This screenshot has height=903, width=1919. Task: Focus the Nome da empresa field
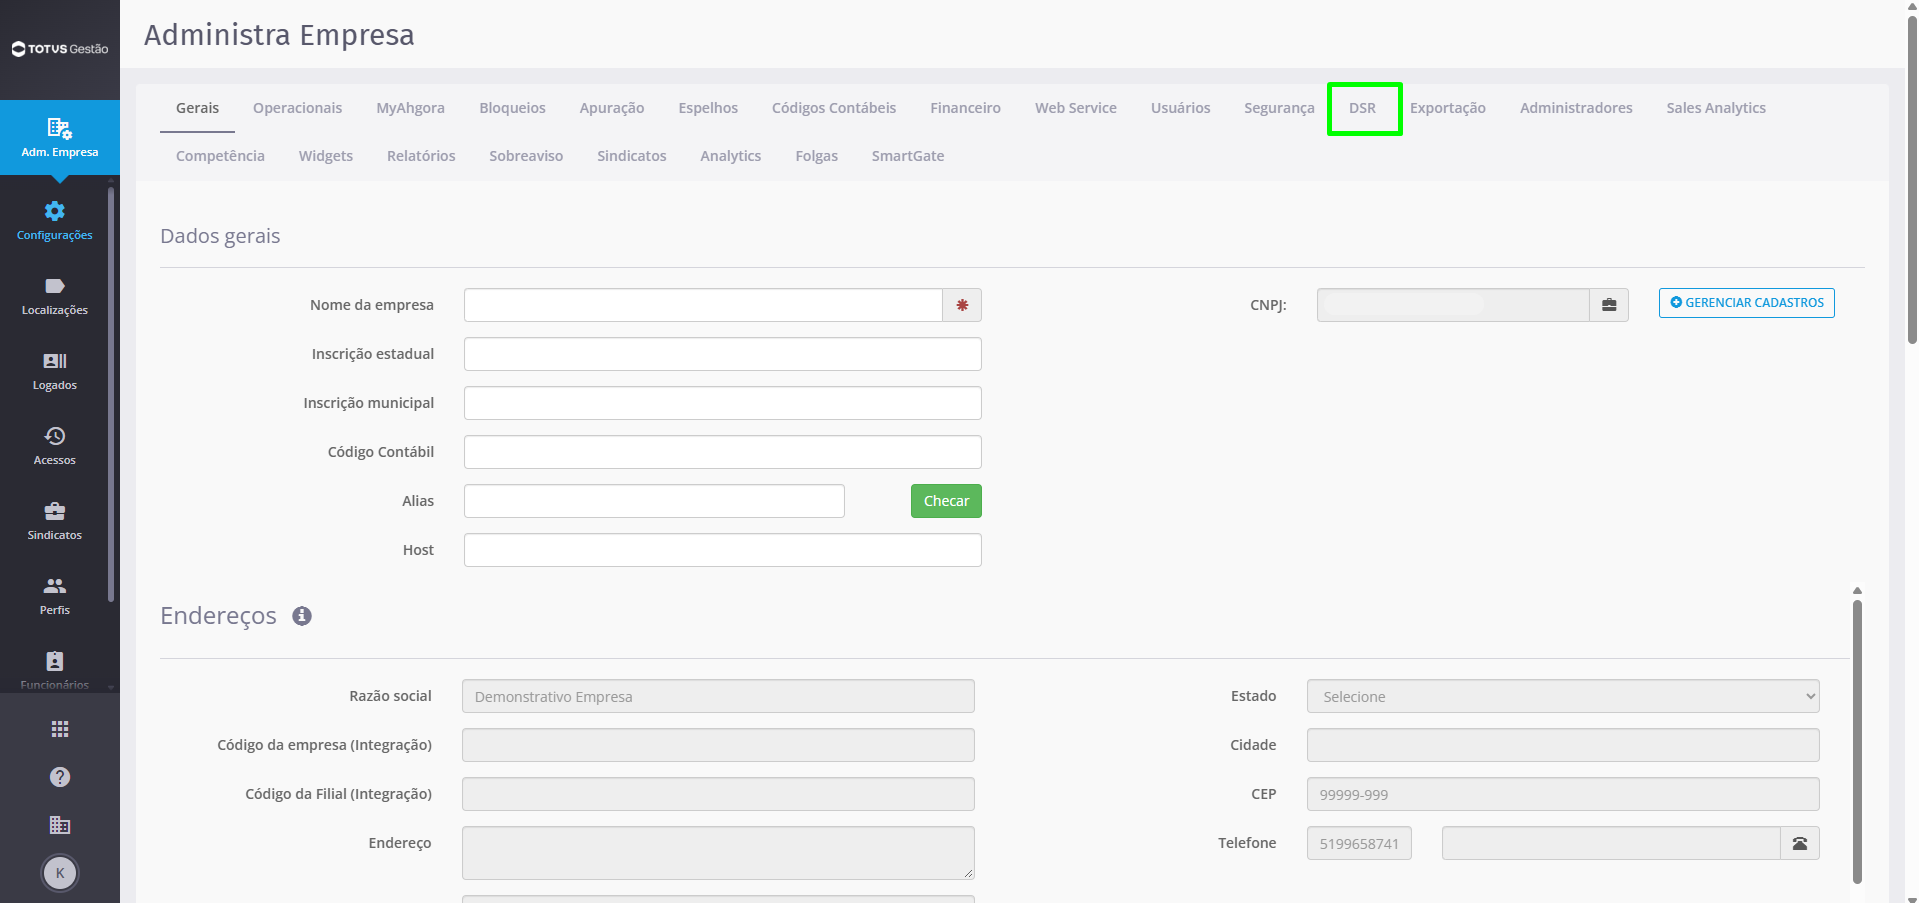[x=703, y=305]
